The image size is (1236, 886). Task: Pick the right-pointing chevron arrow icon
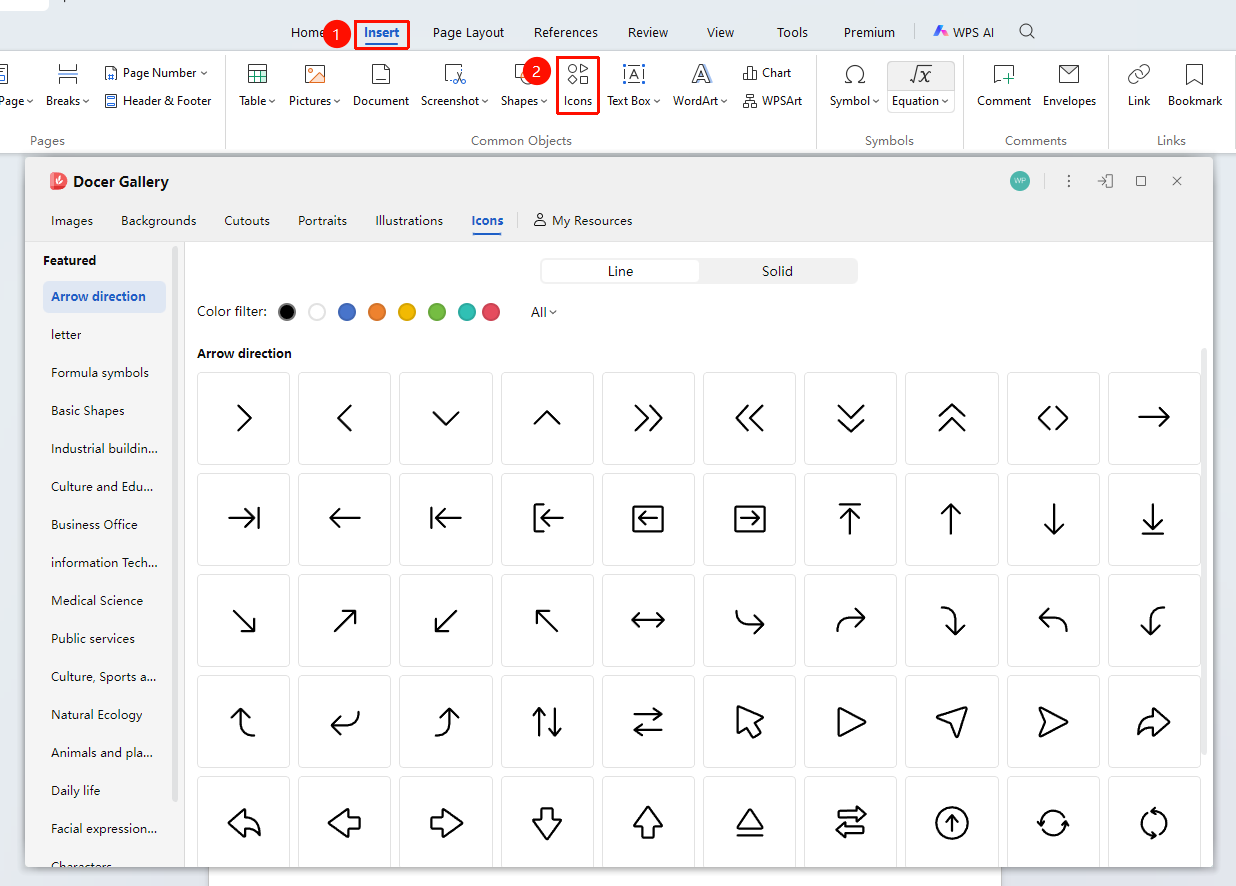click(x=244, y=418)
